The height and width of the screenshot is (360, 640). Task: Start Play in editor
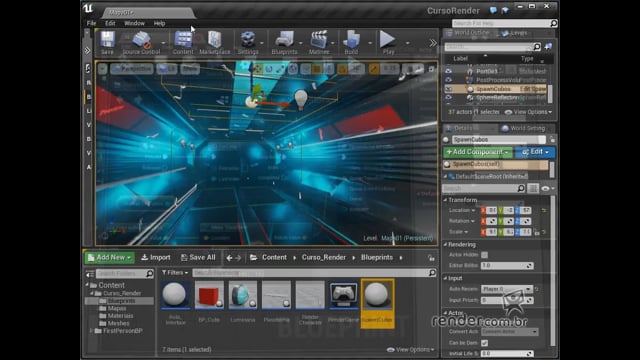pyautogui.click(x=388, y=42)
